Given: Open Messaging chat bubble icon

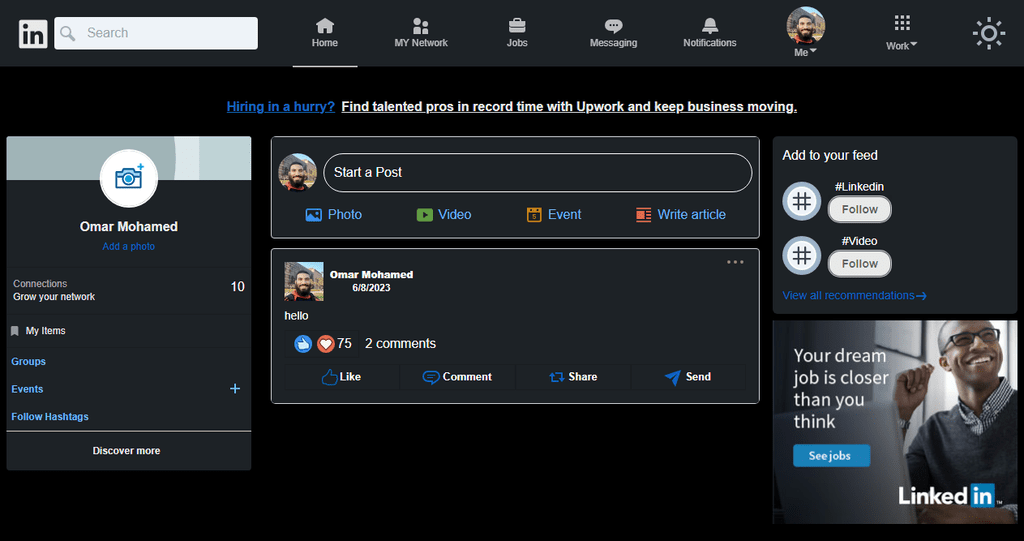Looking at the screenshot, I should point(613,25).
